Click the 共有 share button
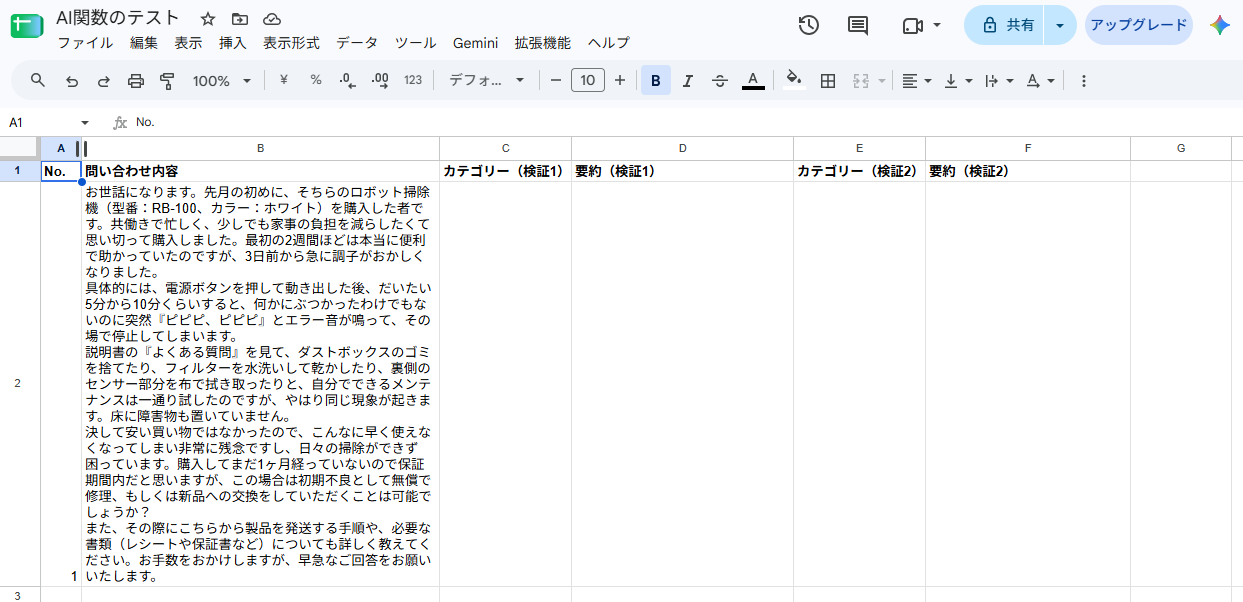Viewport: 1243px width, 602px height. (x=1006, y=25)
